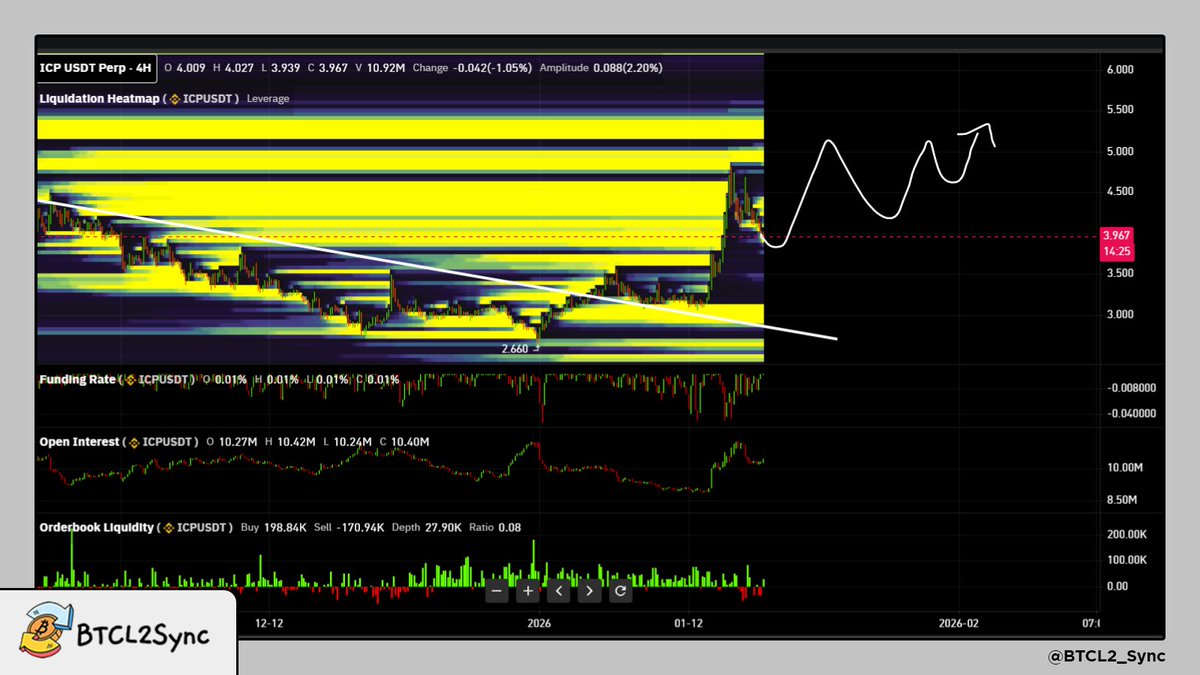Click the Orderbook Liquidity indicator title

coord(97,527)
